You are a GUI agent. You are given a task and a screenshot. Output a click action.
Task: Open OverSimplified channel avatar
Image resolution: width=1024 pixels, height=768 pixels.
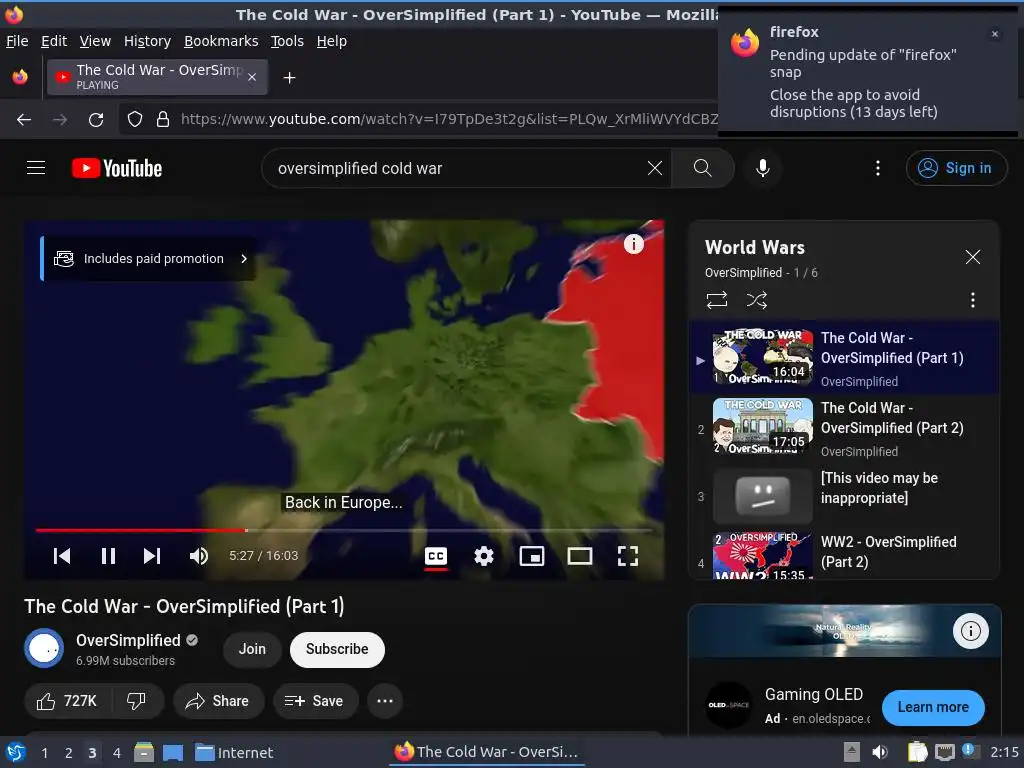coord(44,648)
